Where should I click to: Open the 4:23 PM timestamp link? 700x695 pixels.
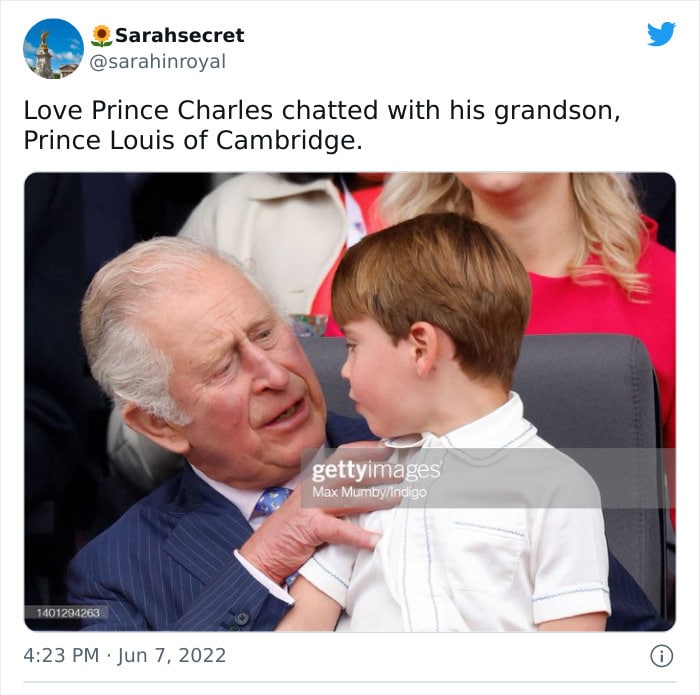coord(61,656)
